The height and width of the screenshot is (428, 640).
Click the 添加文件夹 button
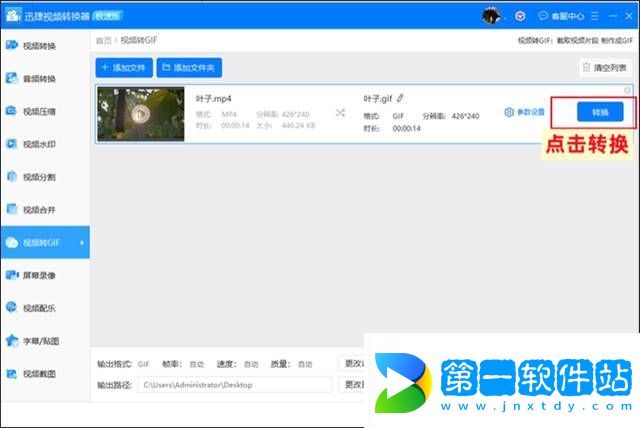(189, 67)
